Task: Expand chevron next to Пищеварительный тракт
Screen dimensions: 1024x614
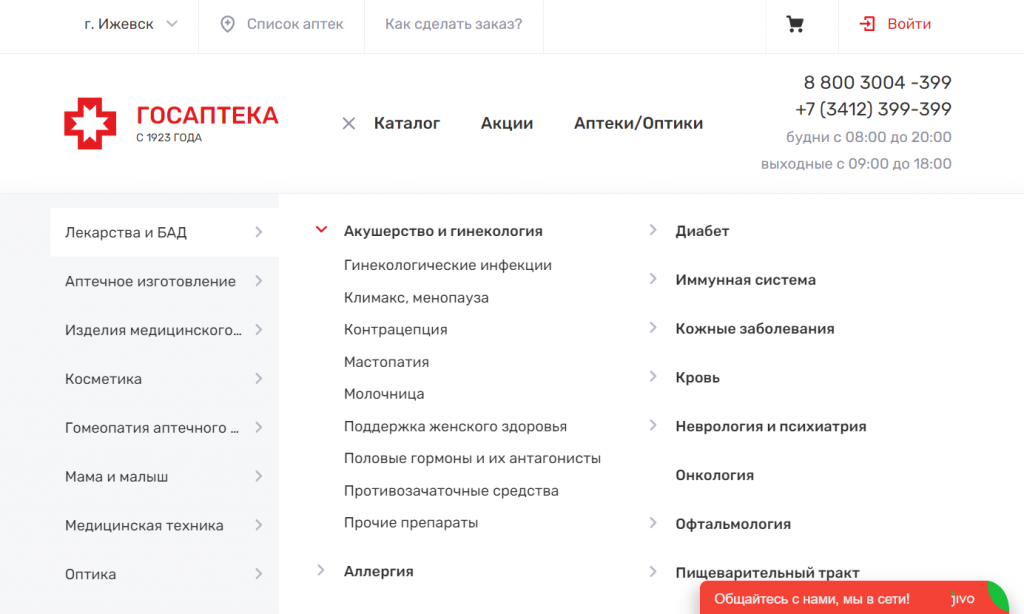Action: [652, 572]
